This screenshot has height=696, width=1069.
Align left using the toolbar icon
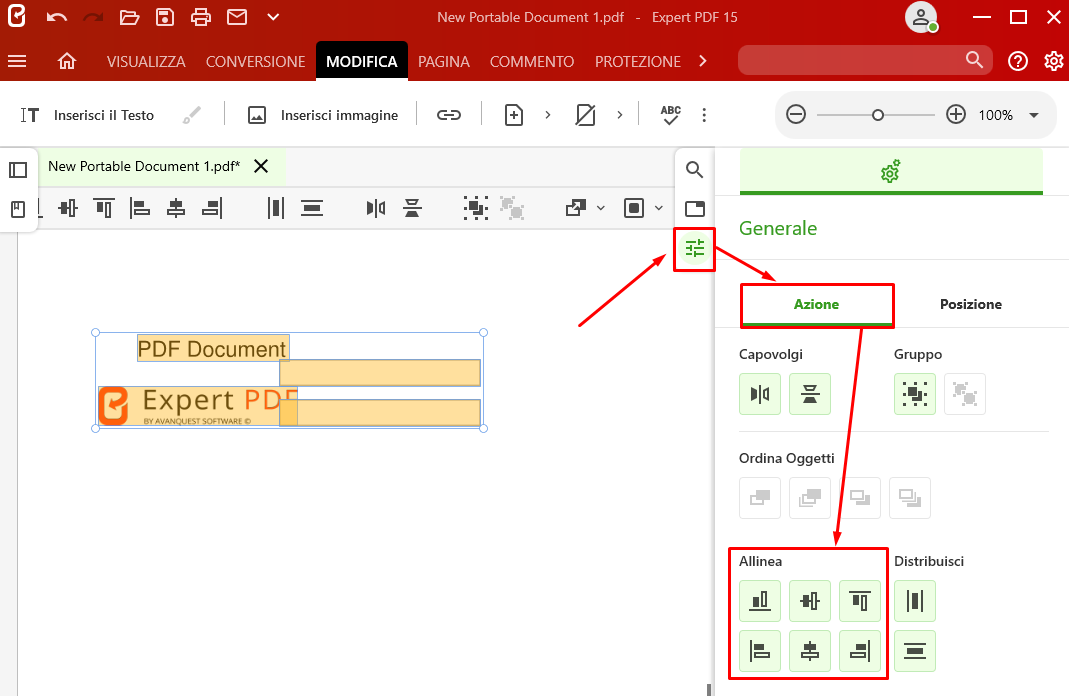pos(140,208)
